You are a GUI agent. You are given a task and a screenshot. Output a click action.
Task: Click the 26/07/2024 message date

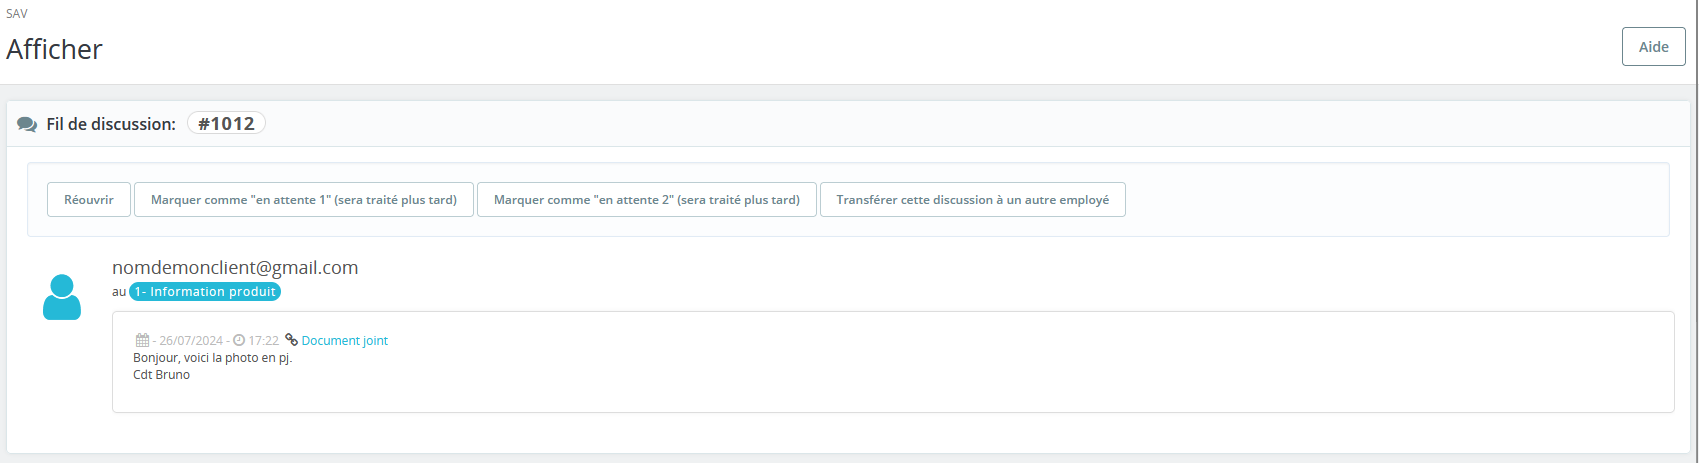191,341
